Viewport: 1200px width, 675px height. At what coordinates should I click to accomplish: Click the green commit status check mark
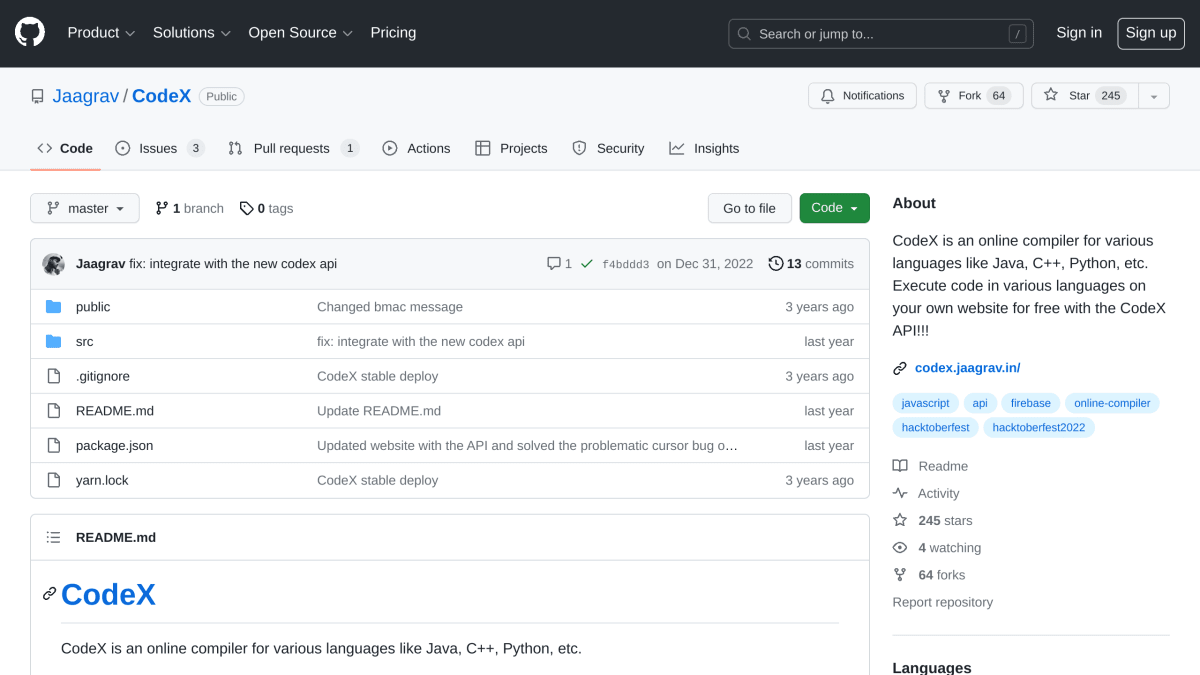[587, 264]
